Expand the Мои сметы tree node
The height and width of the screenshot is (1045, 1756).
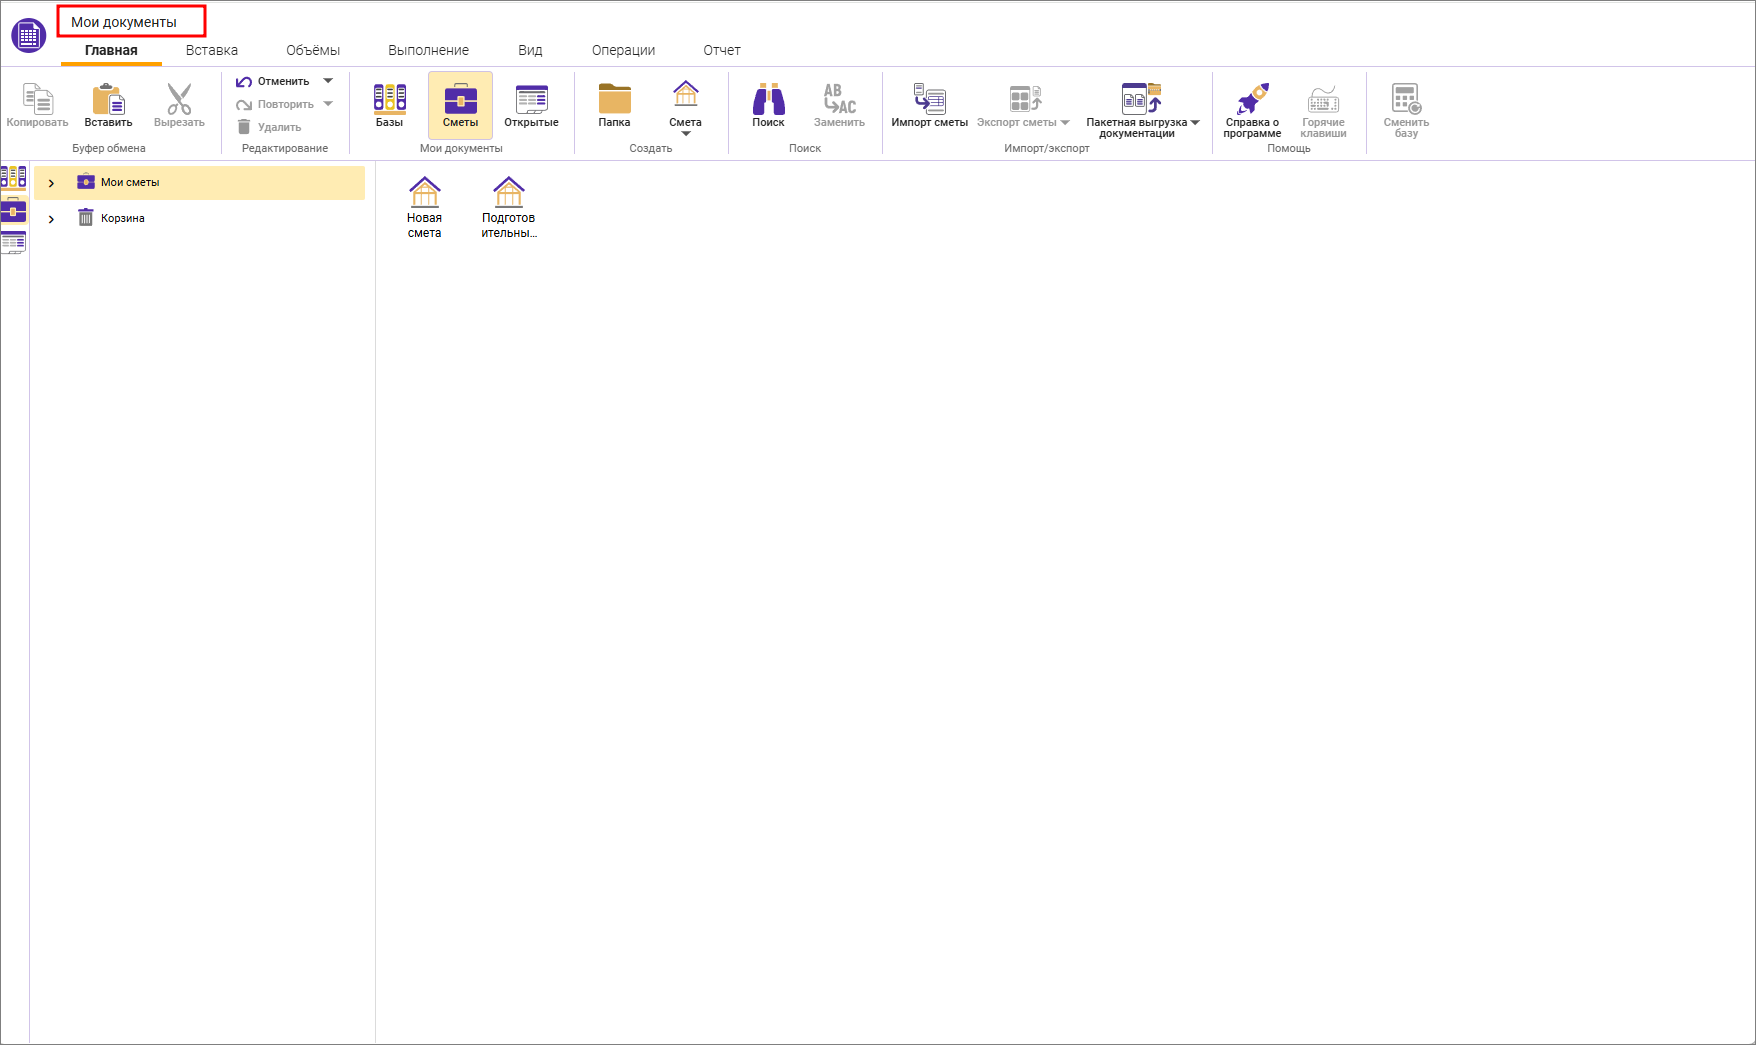click(x=51, y=183)
